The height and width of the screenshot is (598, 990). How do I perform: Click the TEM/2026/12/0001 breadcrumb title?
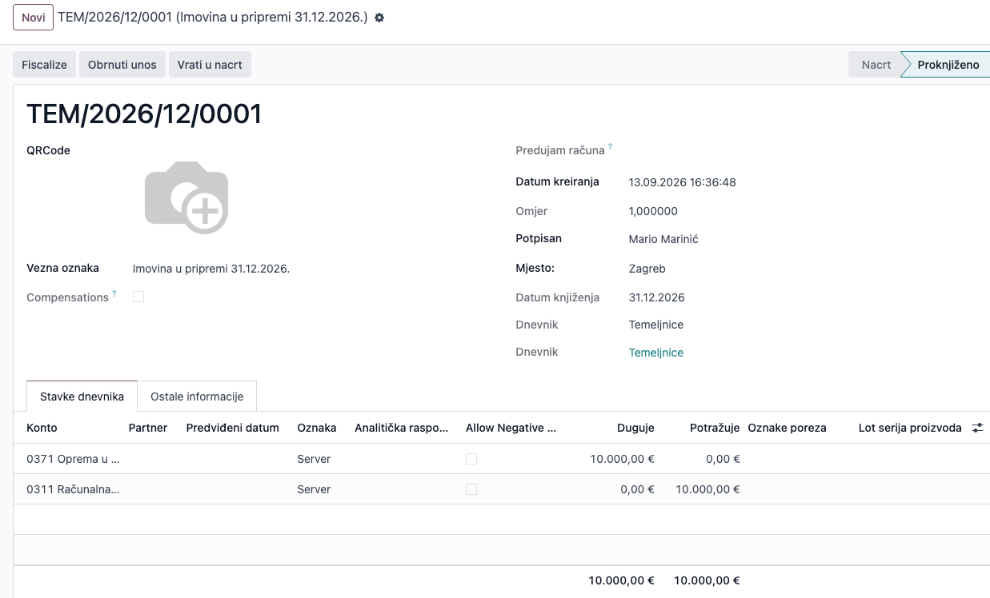[x=213, y=17]
